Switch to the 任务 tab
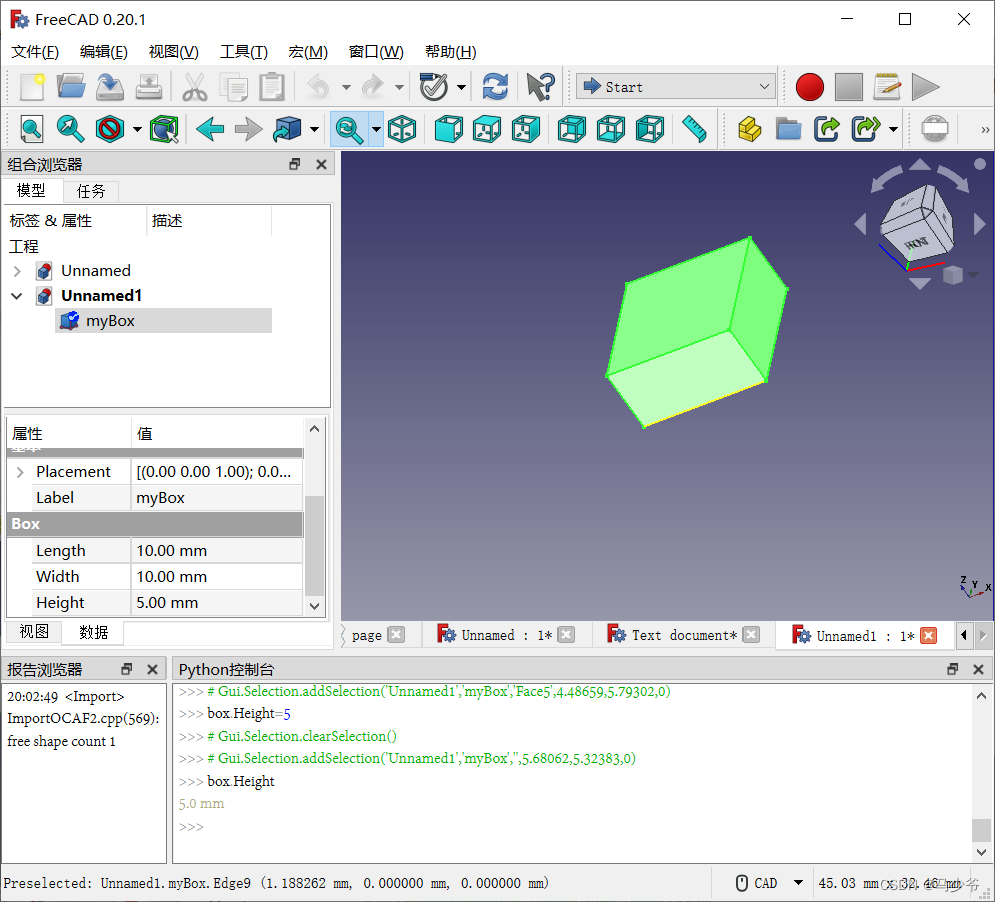Image resolution: width=995 pixels, height=902 pixels. pos(91,191)
